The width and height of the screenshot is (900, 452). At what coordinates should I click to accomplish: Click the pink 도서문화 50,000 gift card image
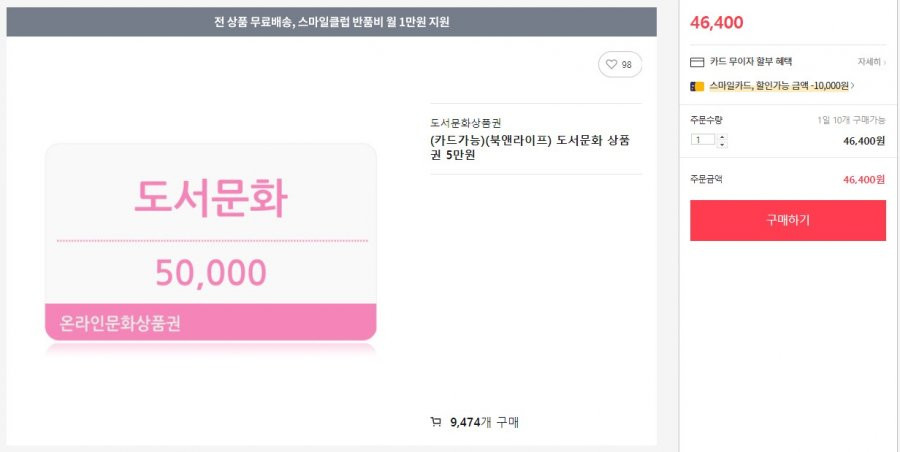coord(211,242)
